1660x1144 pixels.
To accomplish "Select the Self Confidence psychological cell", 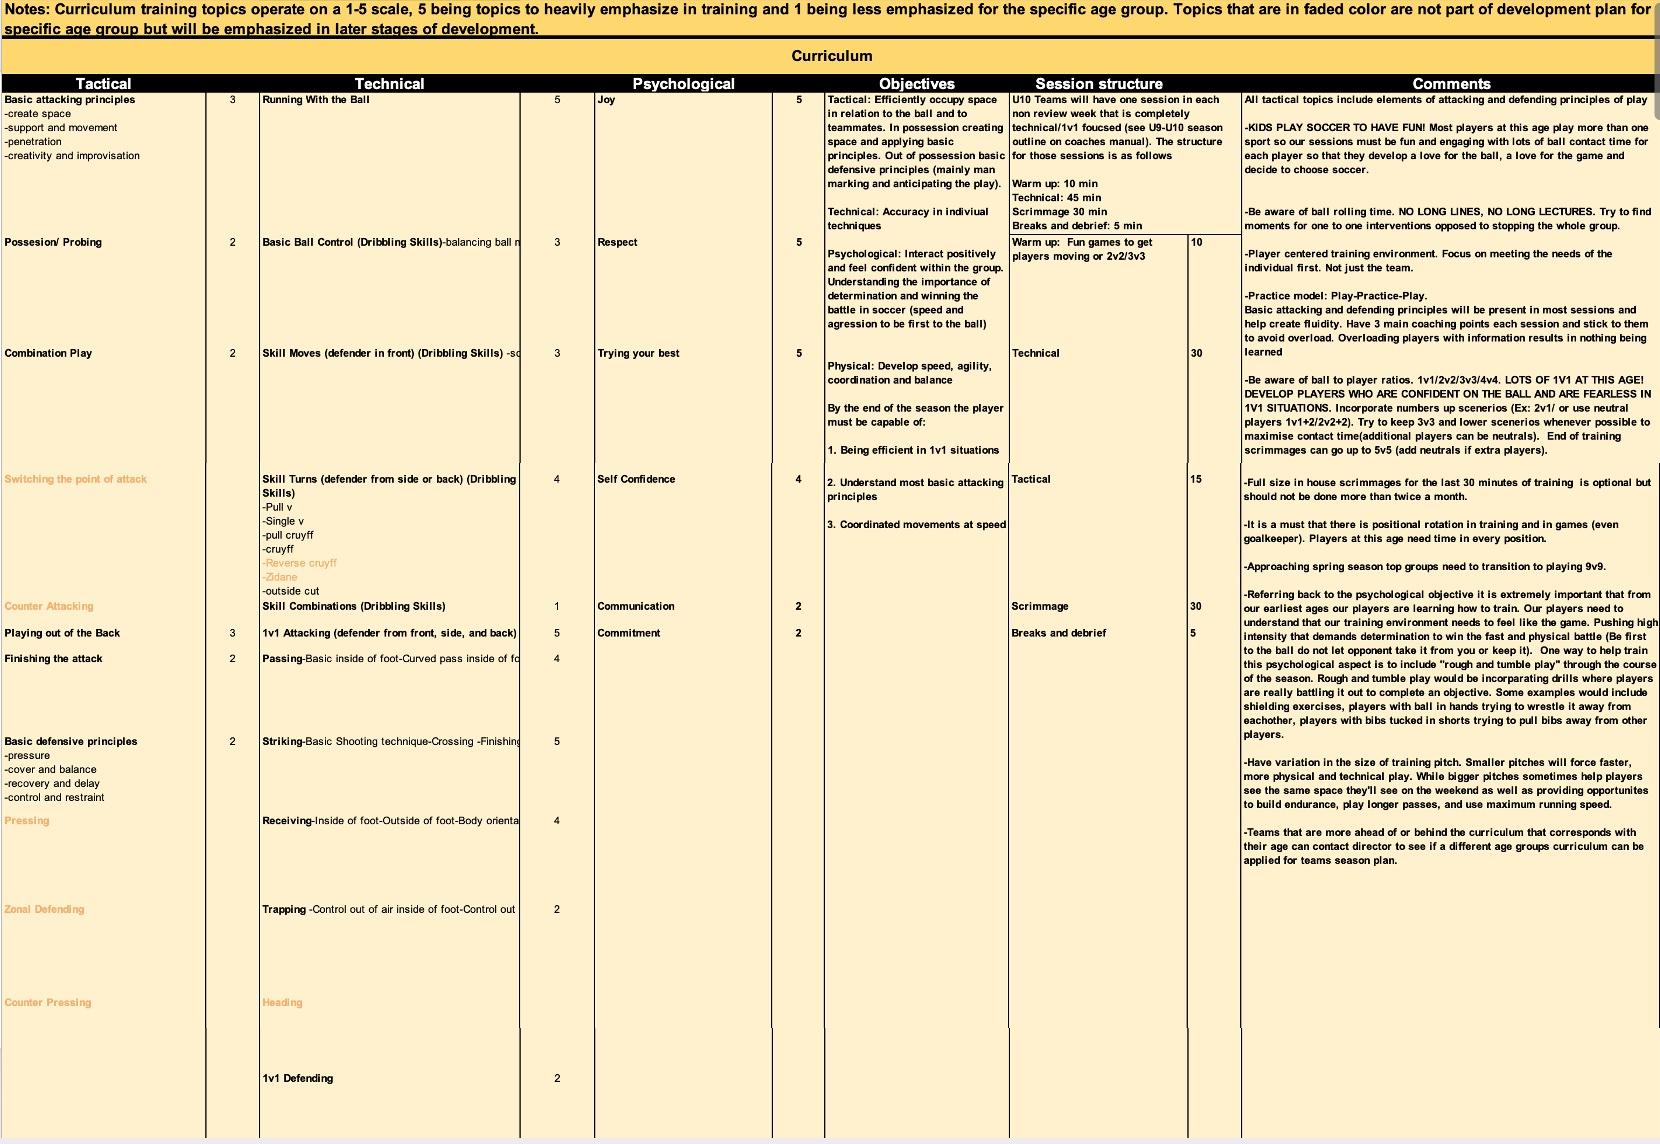I will (x=634, y=479).
